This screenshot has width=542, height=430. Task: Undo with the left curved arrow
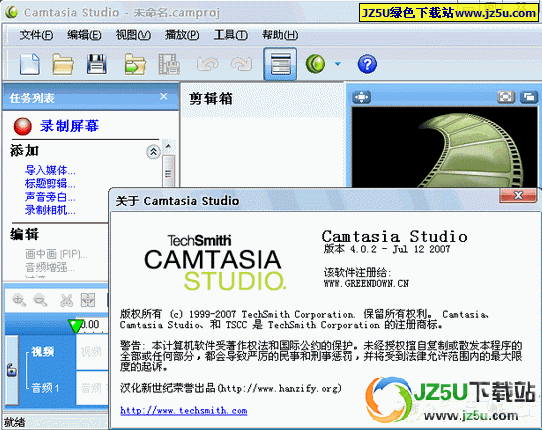[x=207, y=64]
